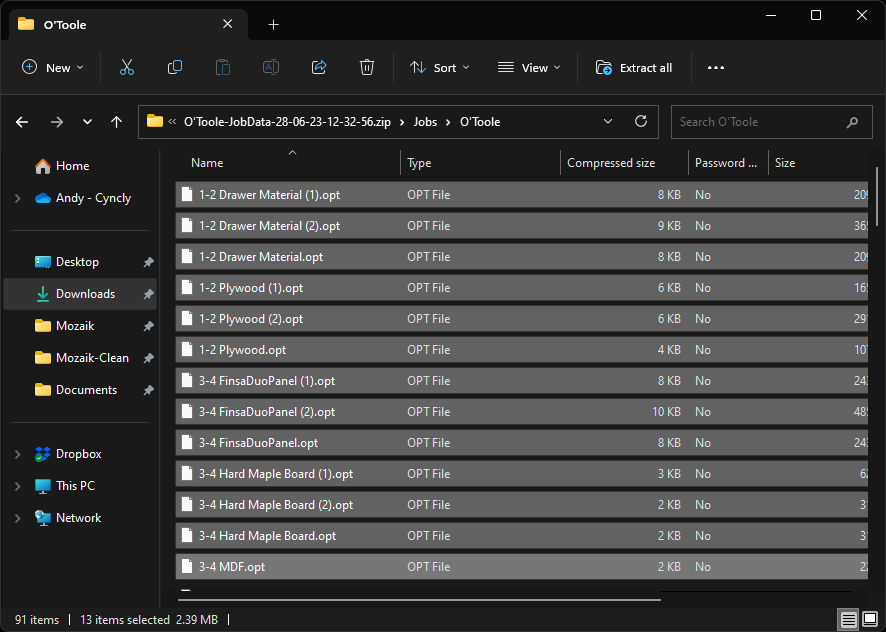Click the Copy icon in toolbar
886x632 pixels.
[x=175, y=67]
